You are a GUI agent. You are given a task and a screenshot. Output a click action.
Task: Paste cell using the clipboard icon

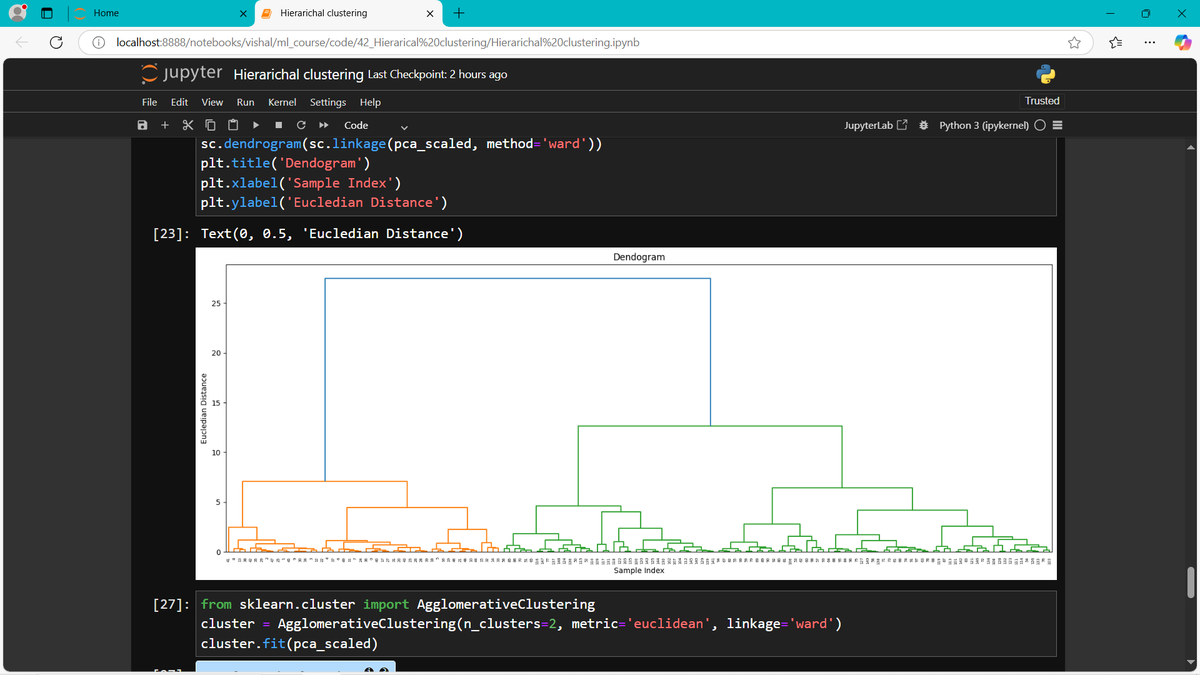(x=232, y=125)
